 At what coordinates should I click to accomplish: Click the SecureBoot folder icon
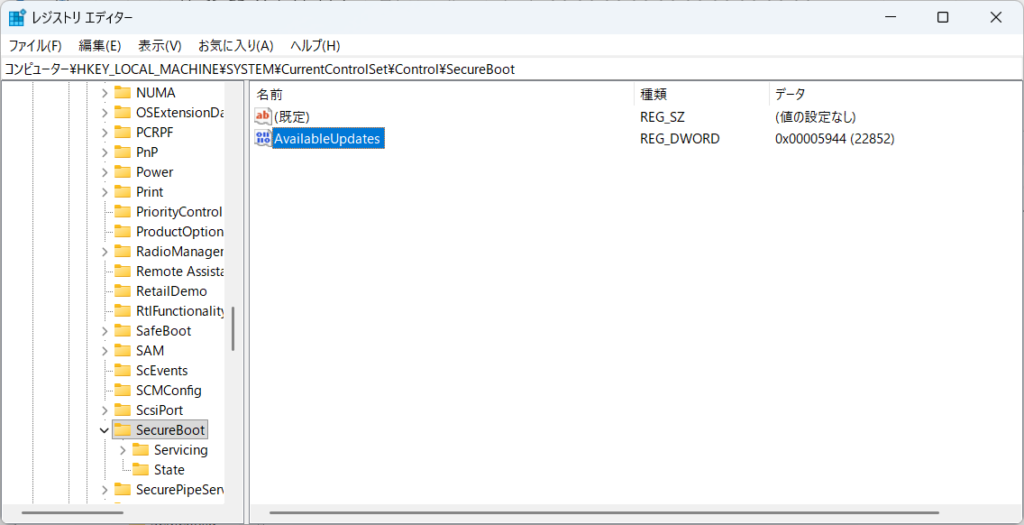tap(122, 430)
